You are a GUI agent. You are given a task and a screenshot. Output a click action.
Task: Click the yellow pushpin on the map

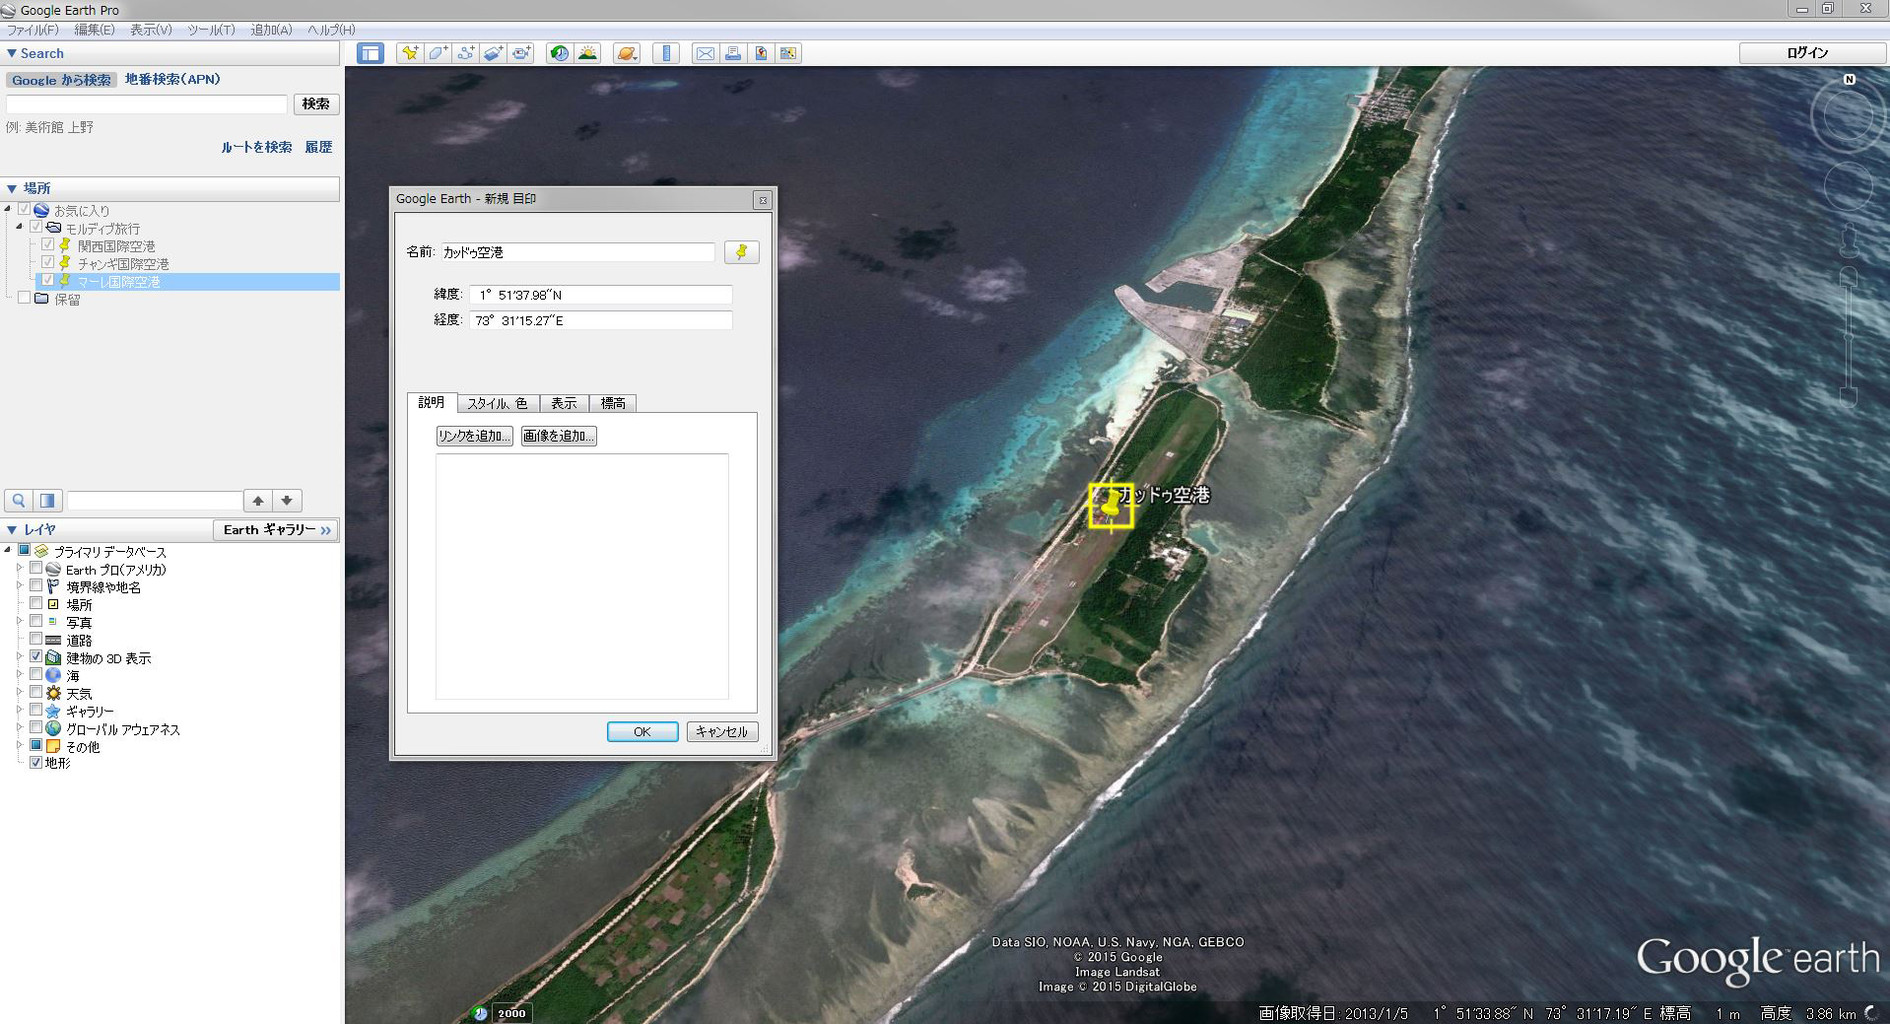pyautogui.click(x=1111, y=505)
